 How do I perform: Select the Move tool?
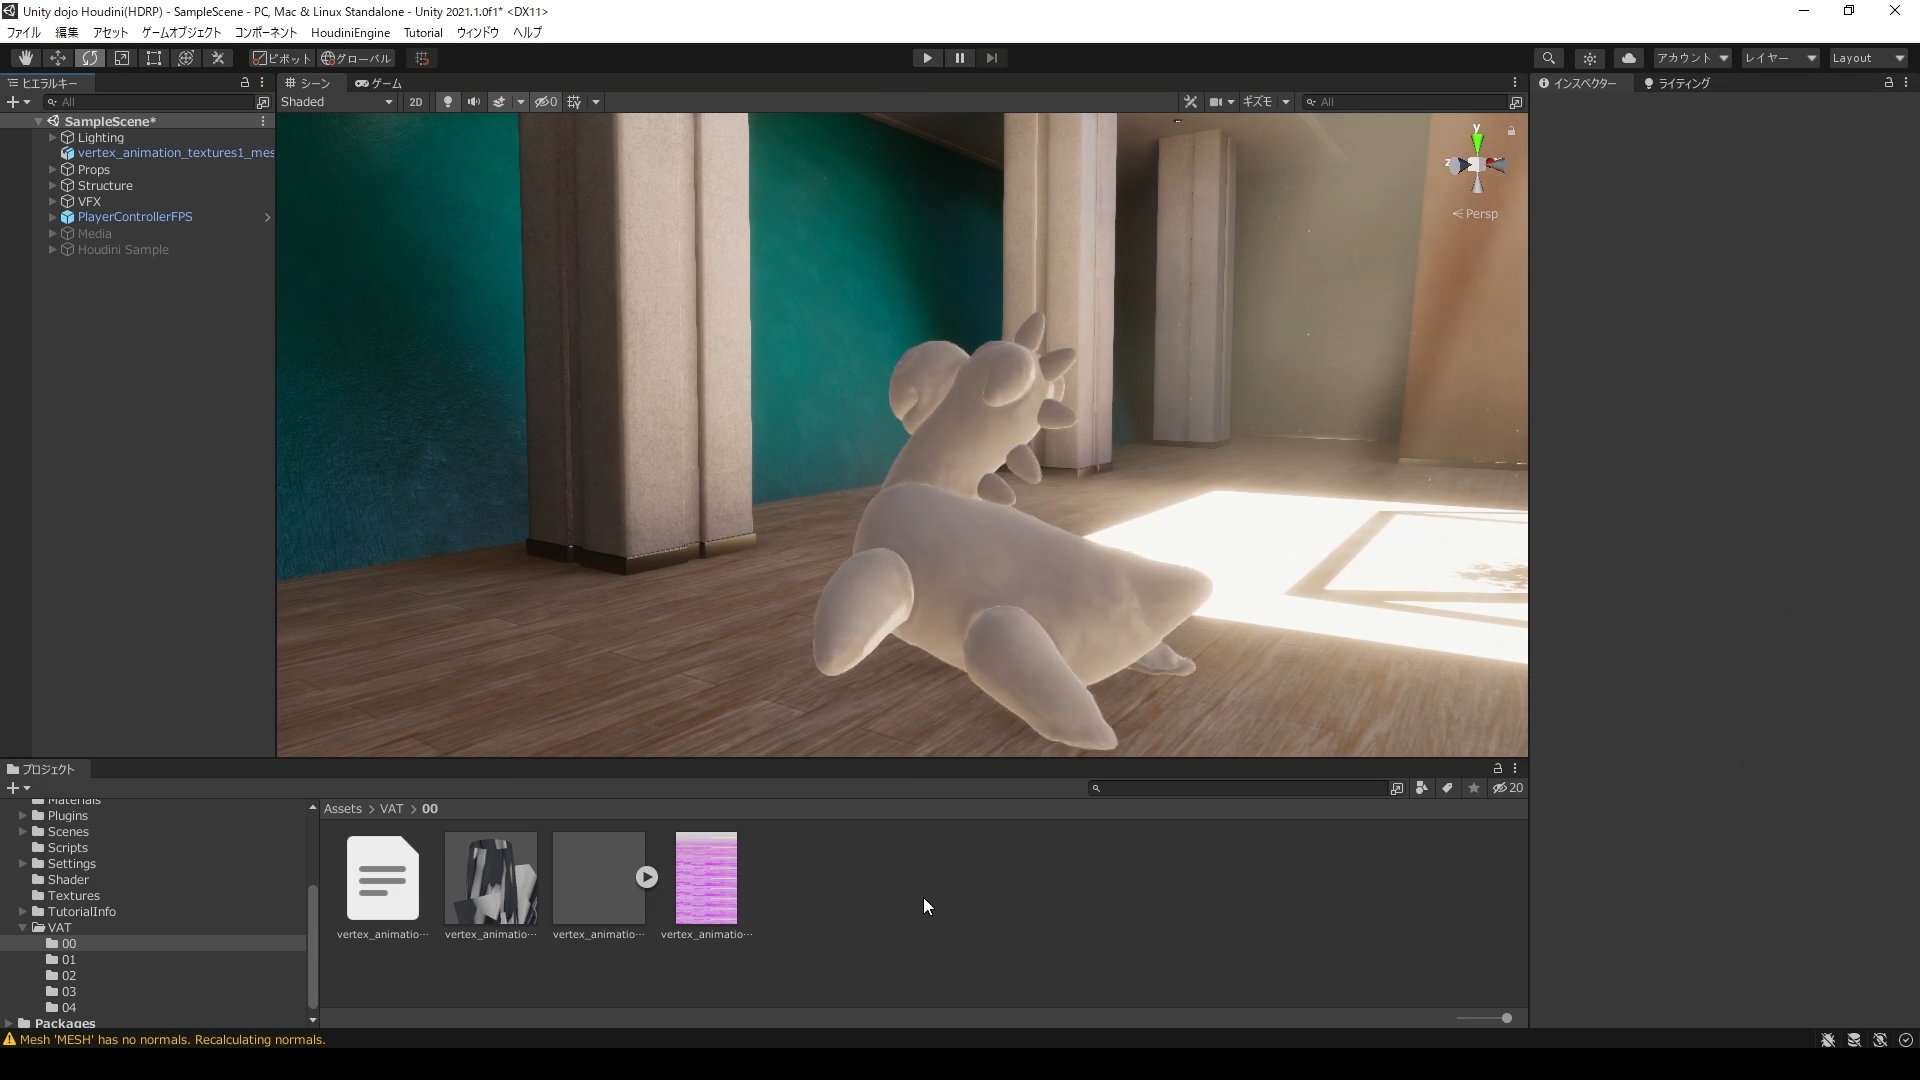point(57,58)
